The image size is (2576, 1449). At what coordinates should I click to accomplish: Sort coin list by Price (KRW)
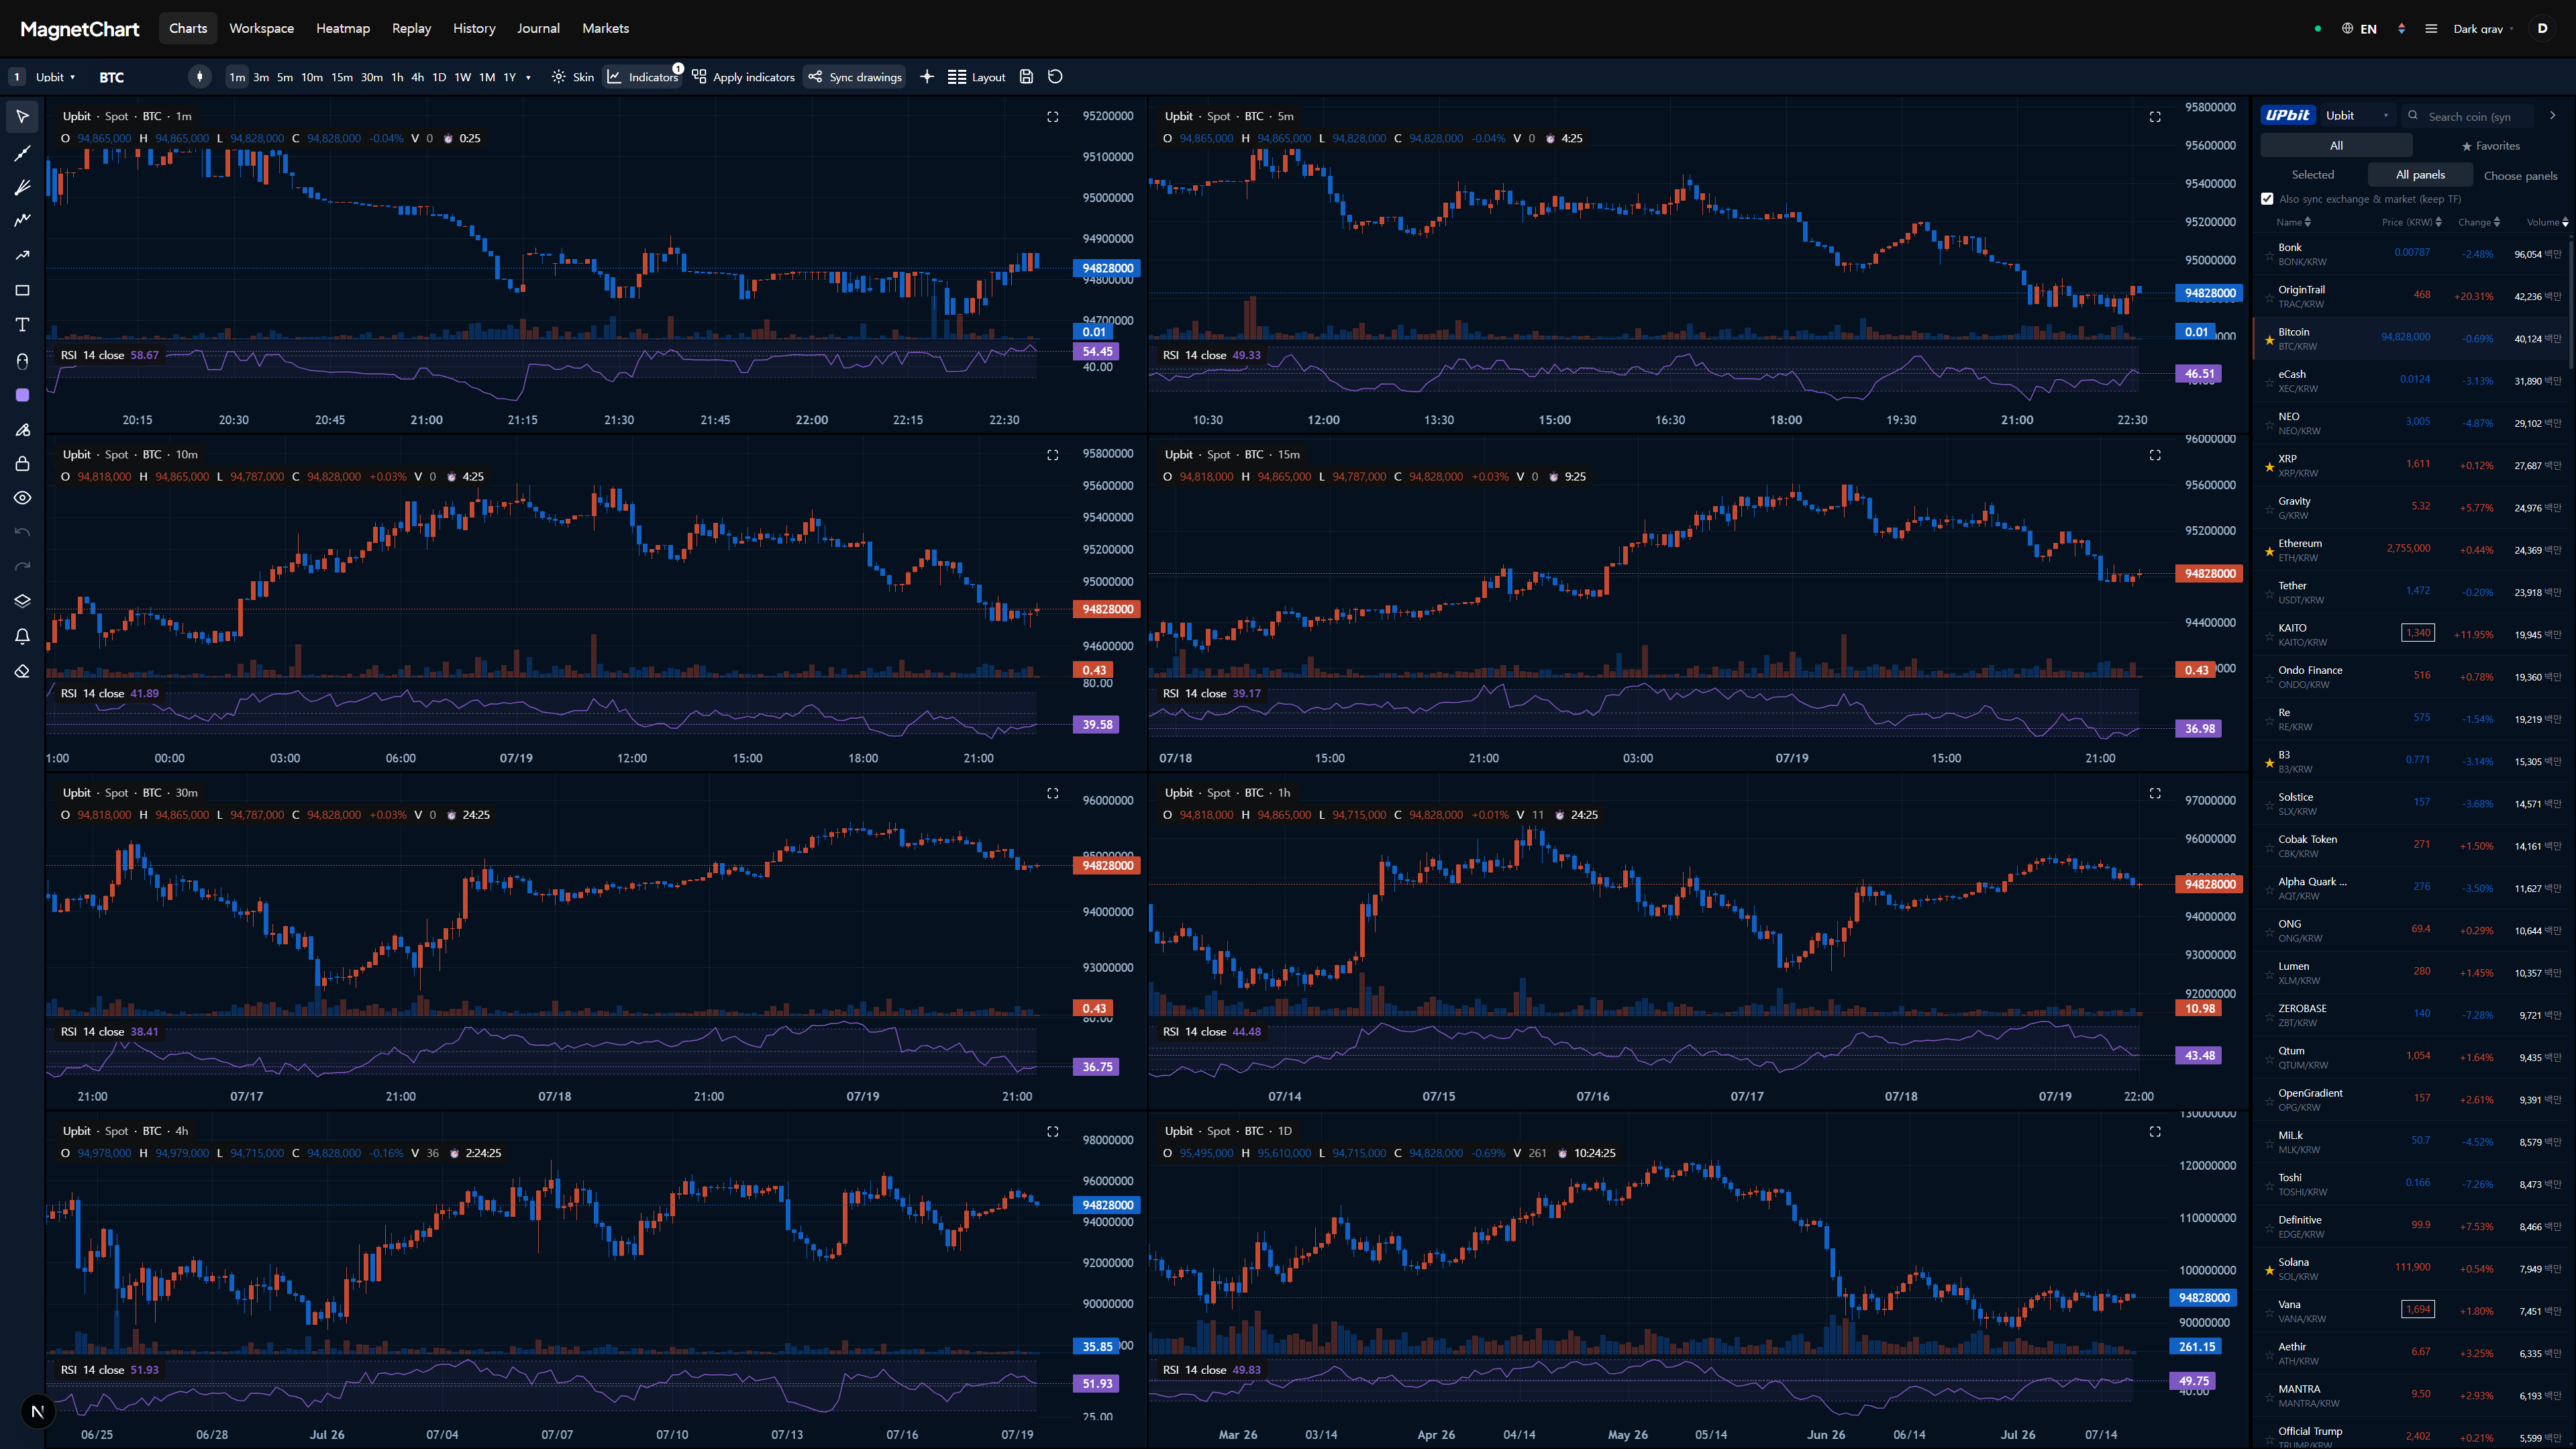[2412, 222]
